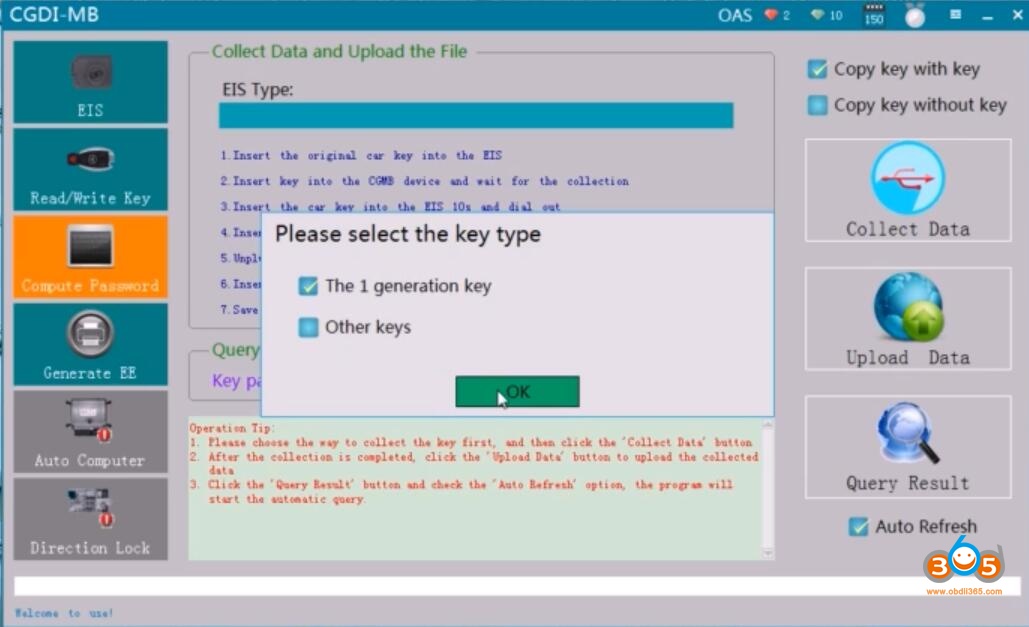This screenshot has height=627, width=1029.
Task: Open the EIS module in the sidebar
Action: tap(91, 82)
